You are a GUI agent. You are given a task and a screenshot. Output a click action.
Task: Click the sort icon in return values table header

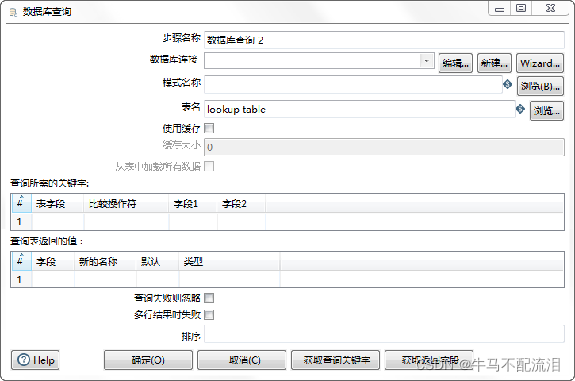click(x=21, y=261)
